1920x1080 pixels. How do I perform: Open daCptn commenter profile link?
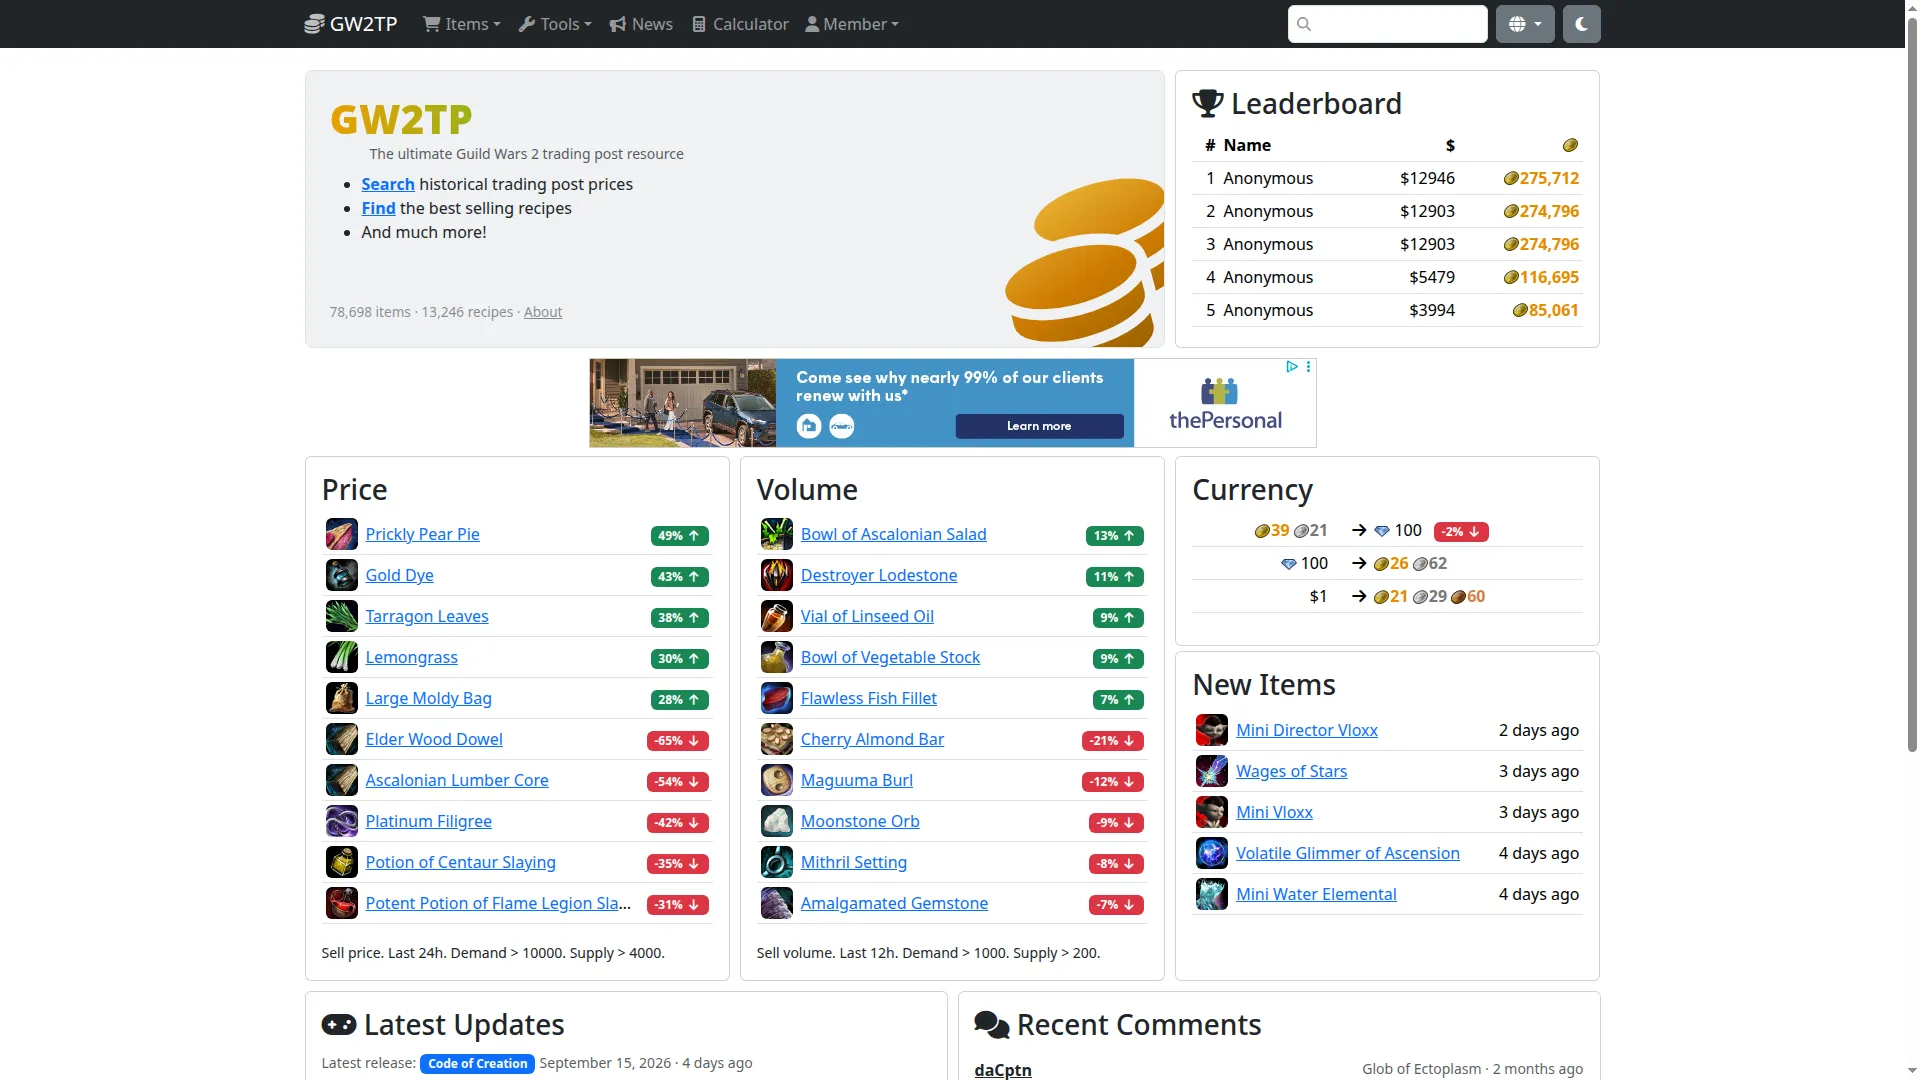(1003, 1070)
